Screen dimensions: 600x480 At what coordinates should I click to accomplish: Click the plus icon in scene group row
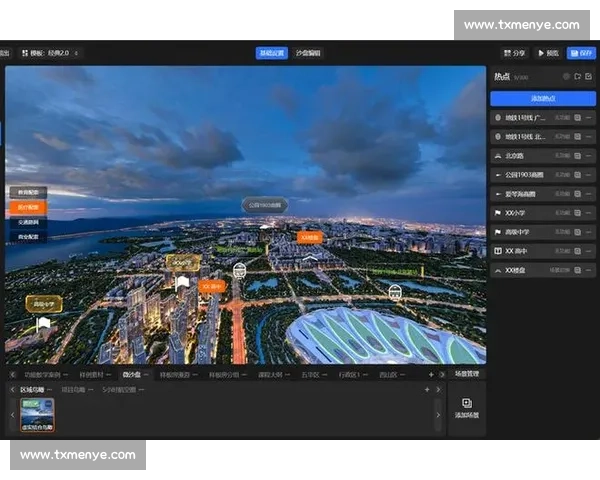427,389
